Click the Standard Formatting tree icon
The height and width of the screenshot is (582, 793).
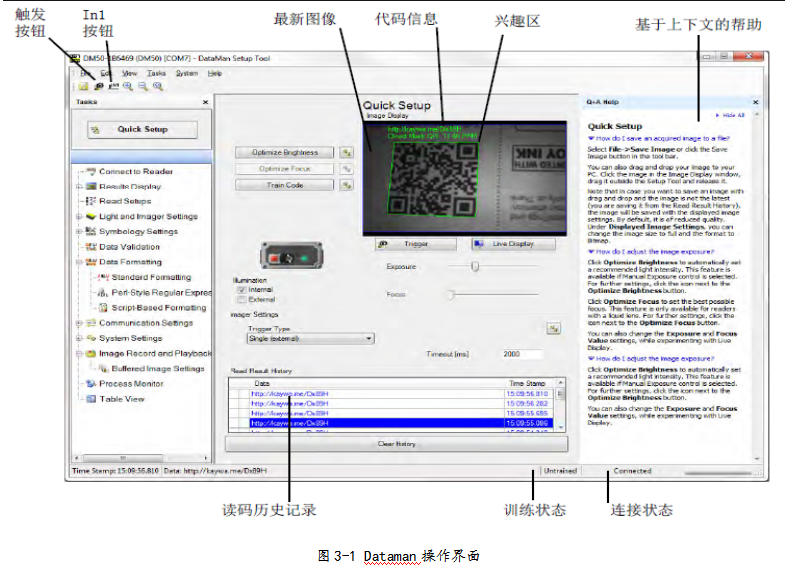tap(104, 277)
